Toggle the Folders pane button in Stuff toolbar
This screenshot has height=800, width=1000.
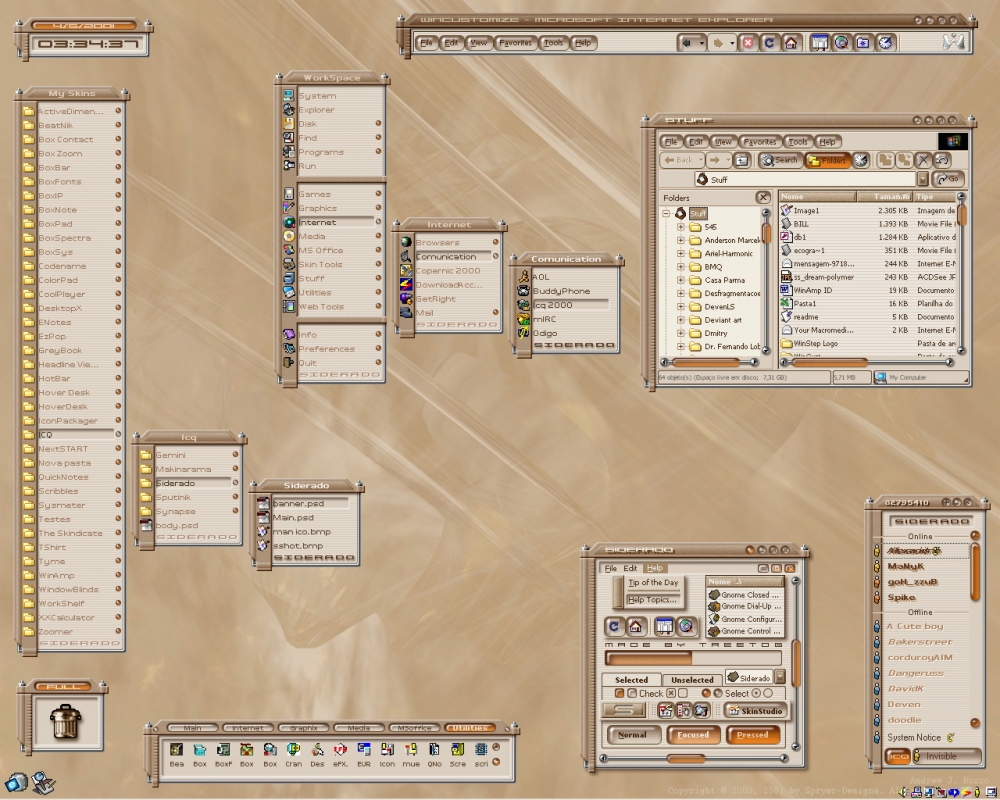(828, 160)
